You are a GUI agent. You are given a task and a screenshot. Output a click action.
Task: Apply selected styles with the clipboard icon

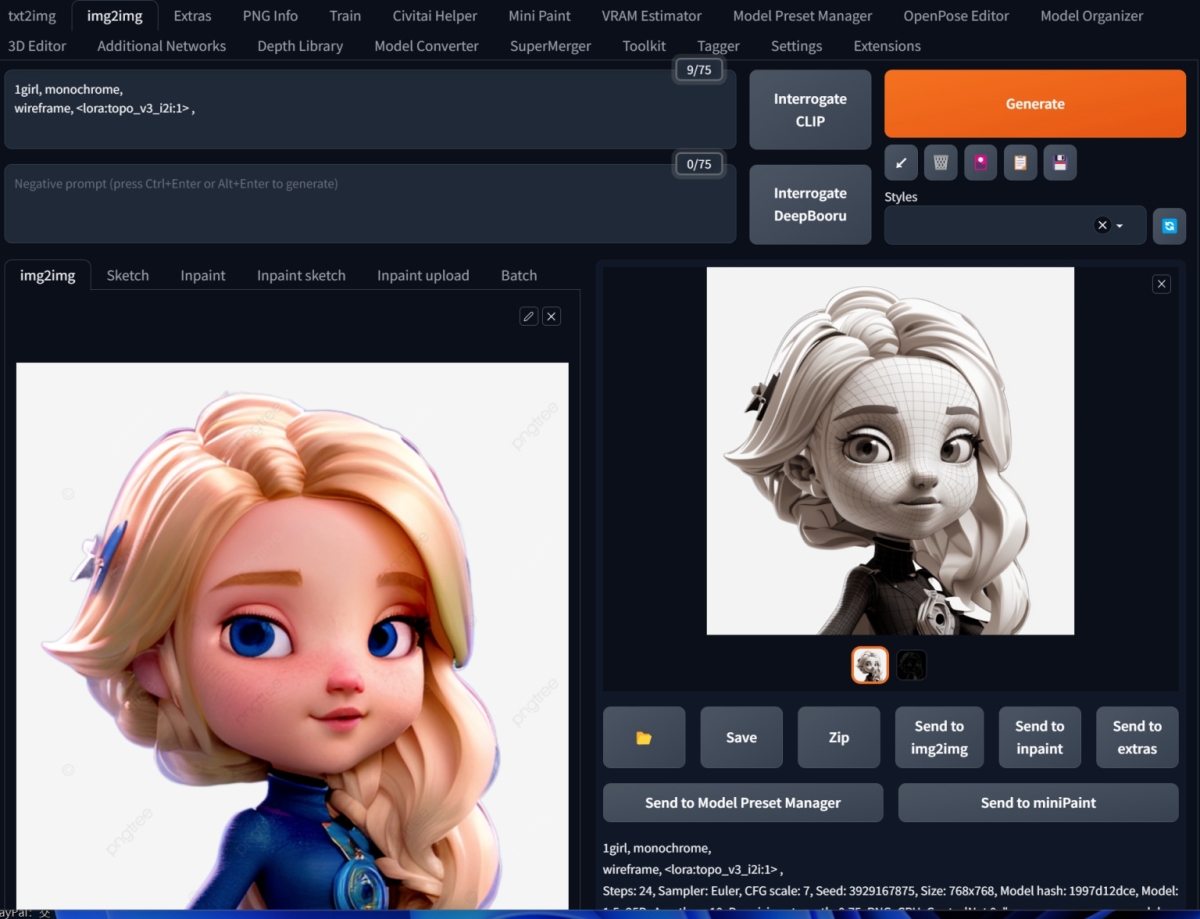pyautogui.click(x=1020, y=162)
